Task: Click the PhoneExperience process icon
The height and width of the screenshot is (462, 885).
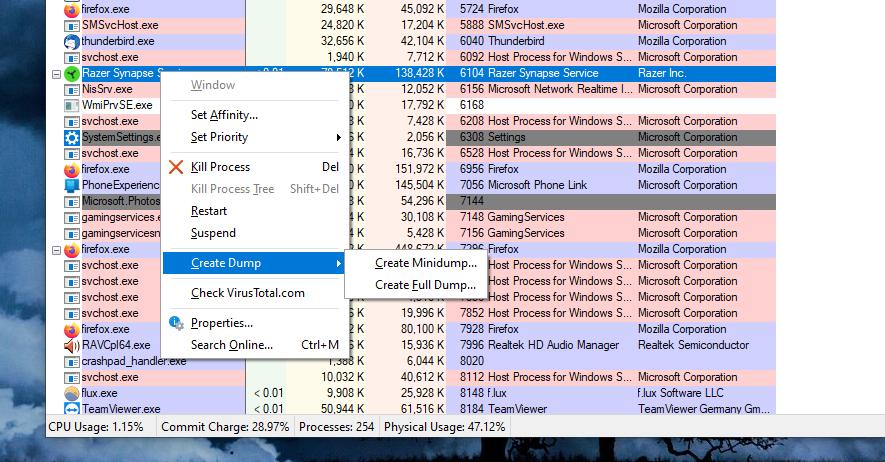Action: coord(72,185)
